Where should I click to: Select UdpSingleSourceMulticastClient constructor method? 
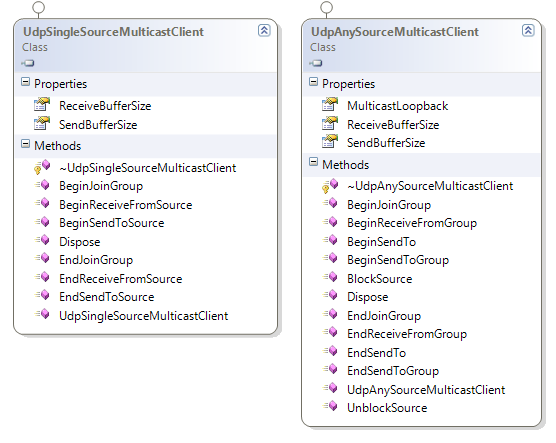[143, 316]
